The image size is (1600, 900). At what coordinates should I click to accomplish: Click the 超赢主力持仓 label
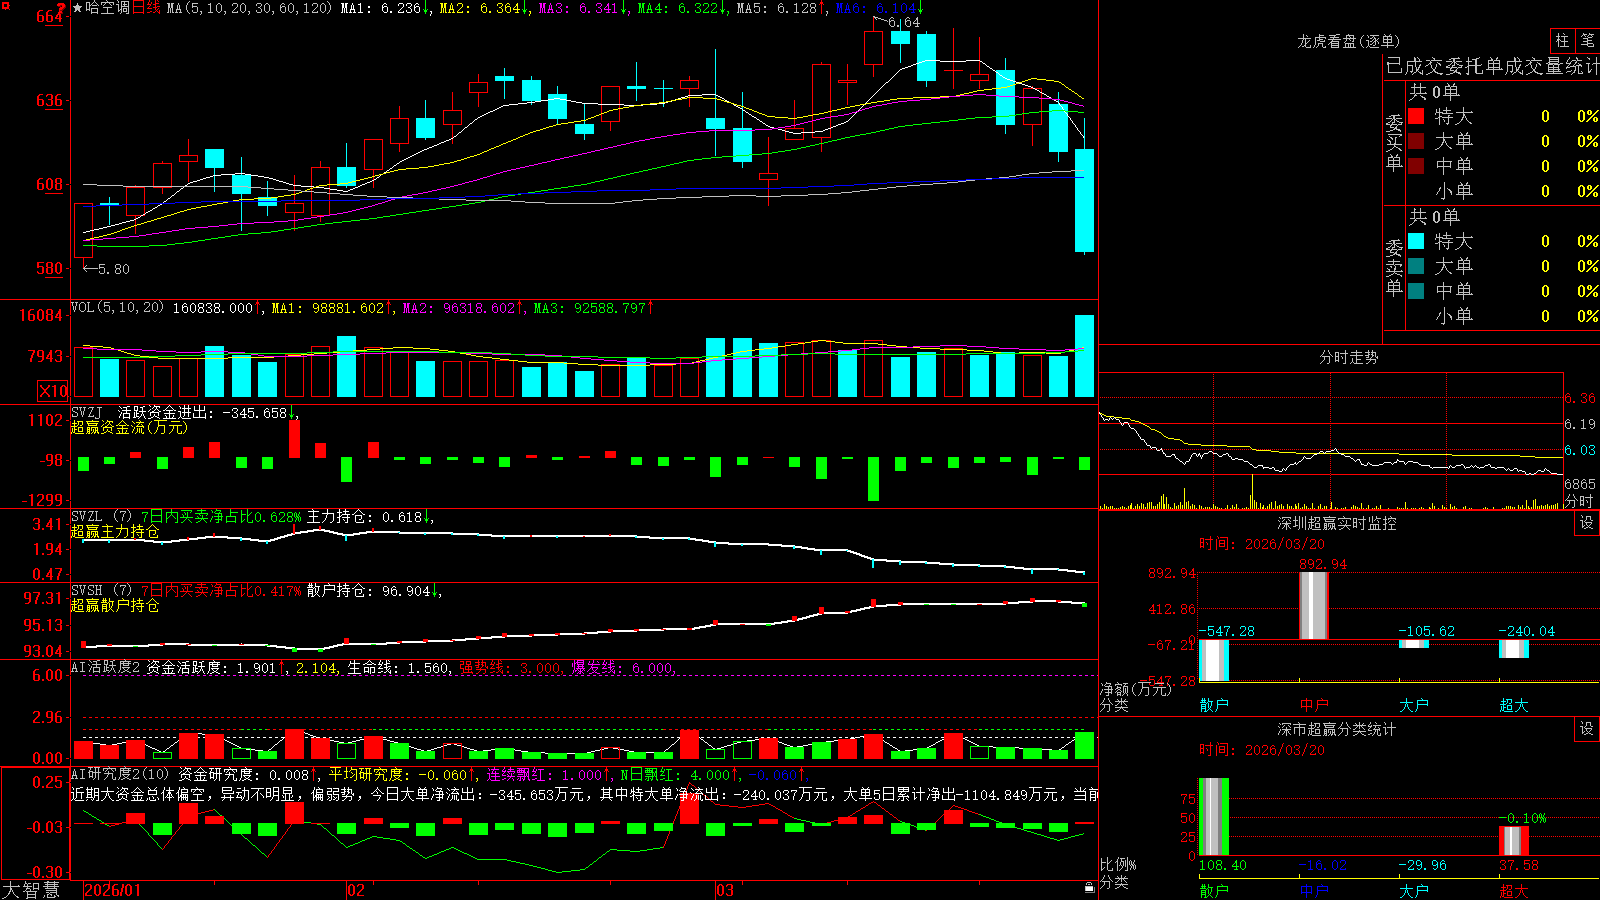click(x=115, y=532)
